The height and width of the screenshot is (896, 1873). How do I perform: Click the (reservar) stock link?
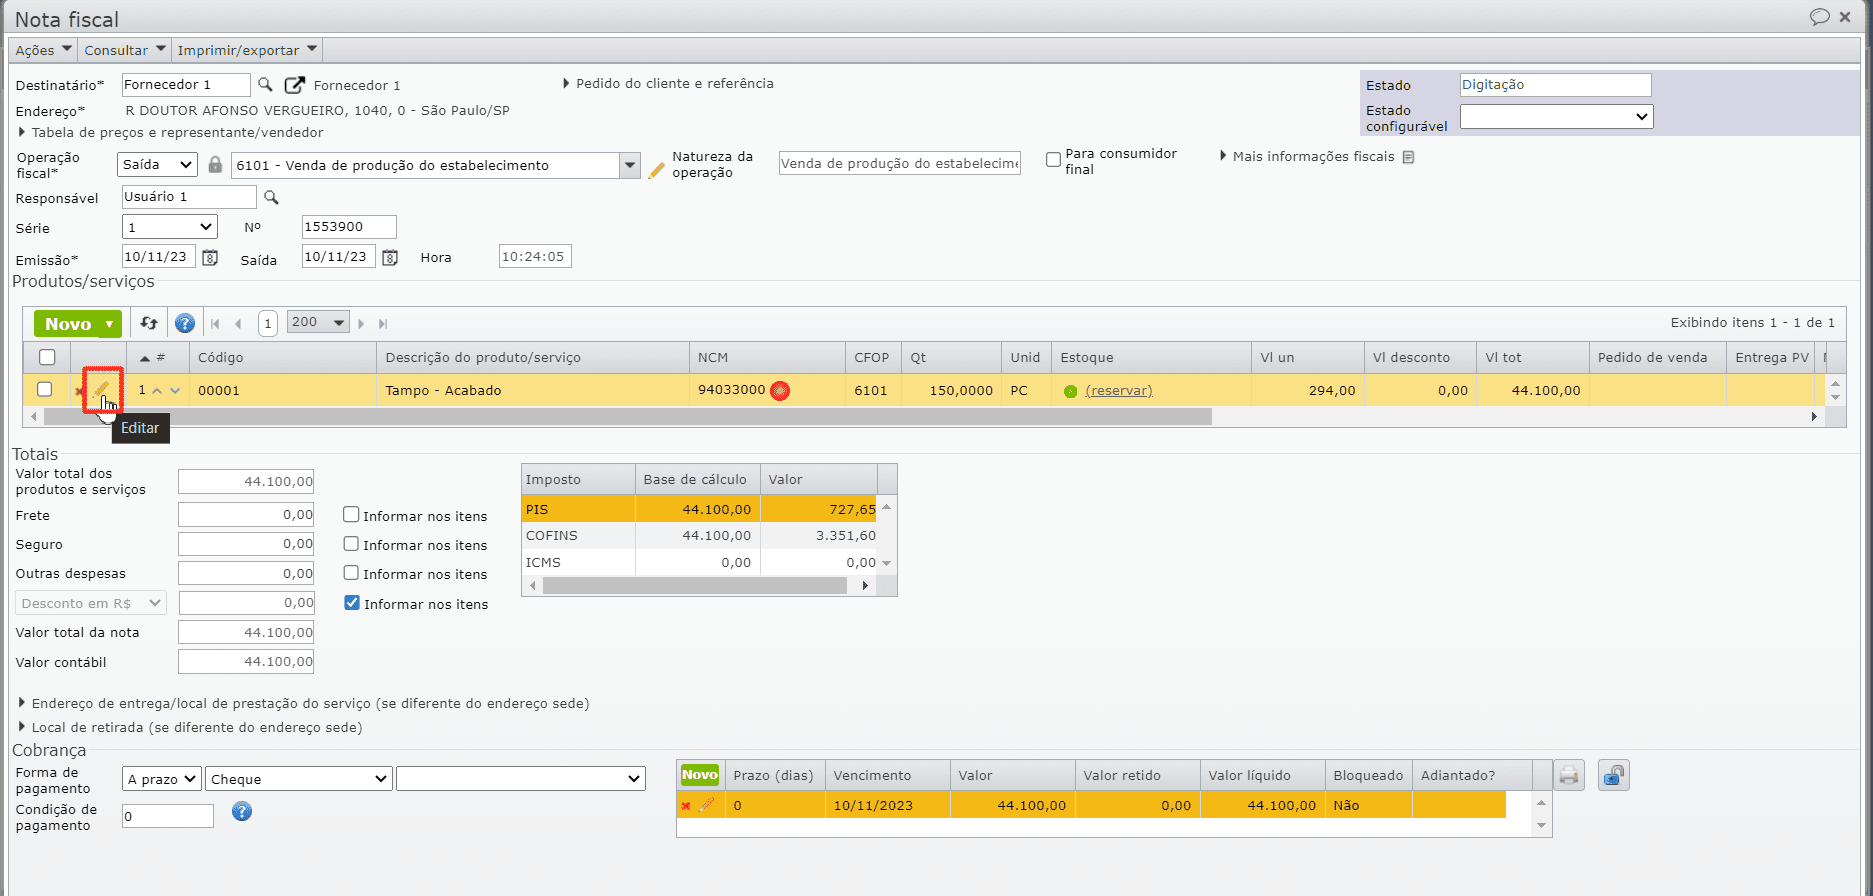[x=1118, y=391]
